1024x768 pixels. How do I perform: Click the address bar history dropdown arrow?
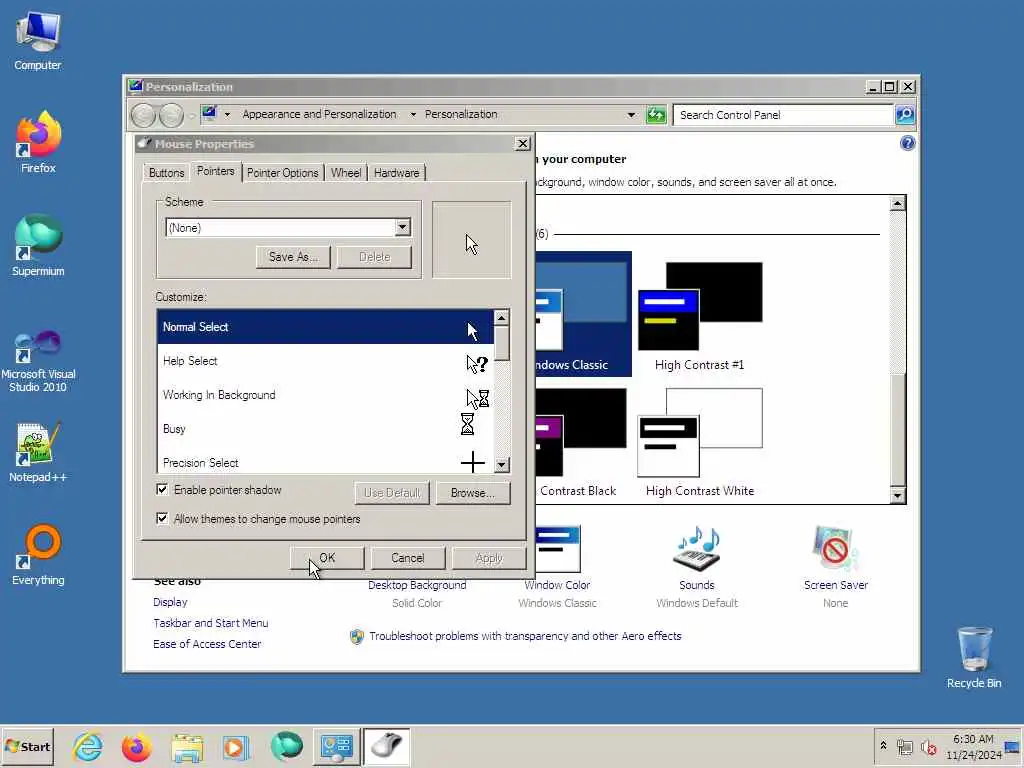pyautogui.click(x=631, y=115)
